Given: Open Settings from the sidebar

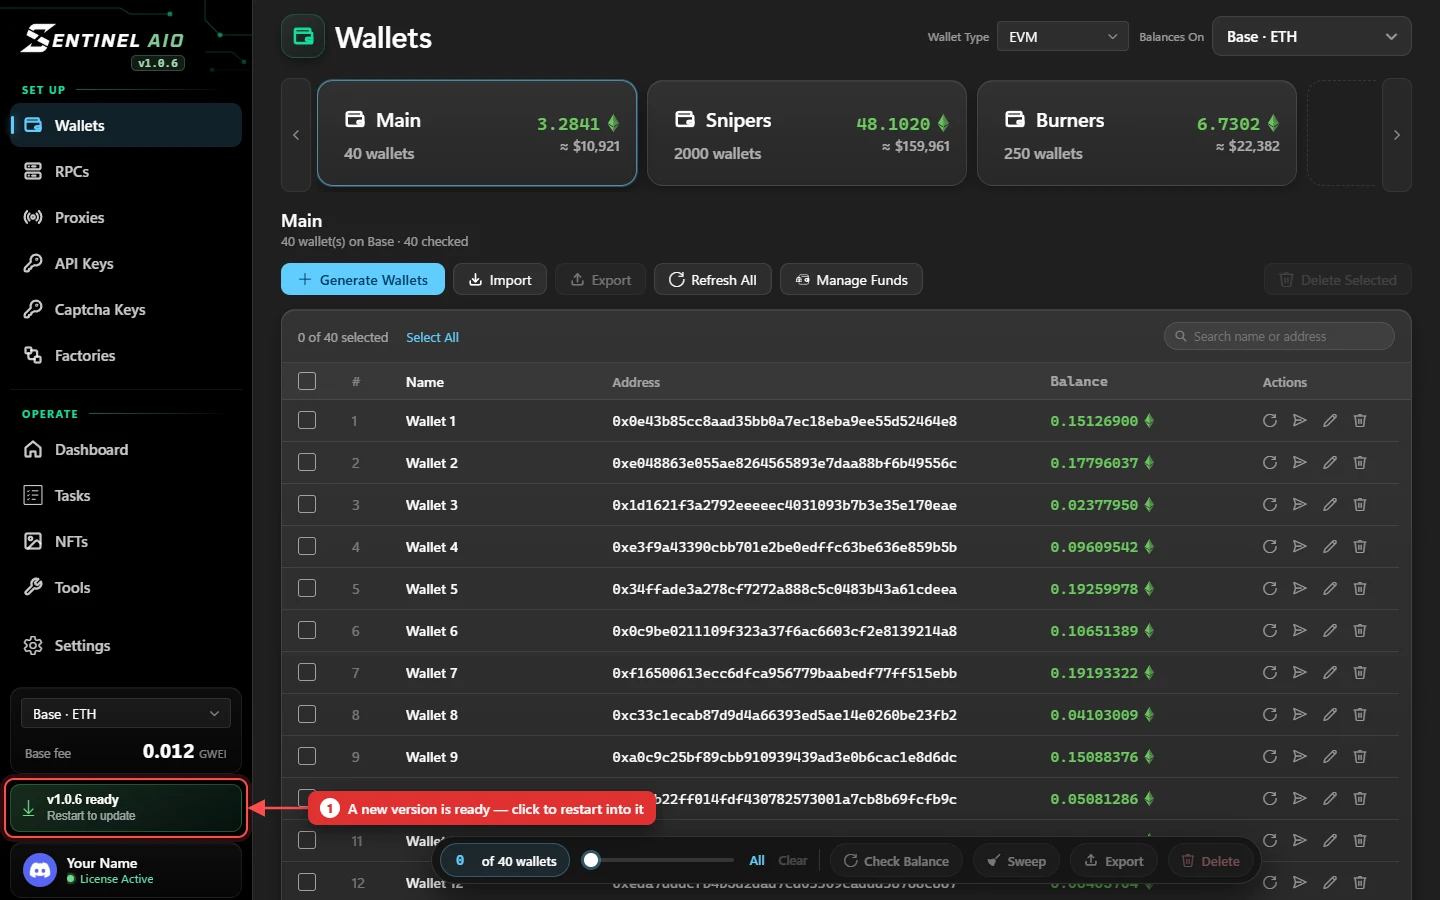Looking at the screenshot, I should [x=126, y=646].
